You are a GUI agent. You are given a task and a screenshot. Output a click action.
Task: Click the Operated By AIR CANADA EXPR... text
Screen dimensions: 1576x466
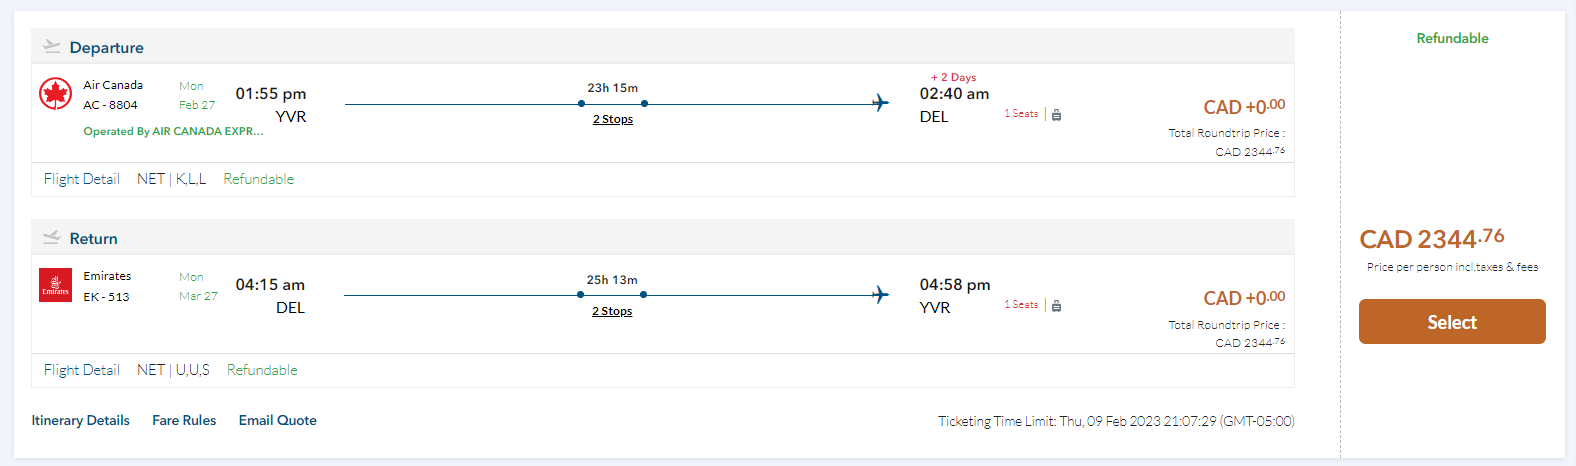click(173, 131)
